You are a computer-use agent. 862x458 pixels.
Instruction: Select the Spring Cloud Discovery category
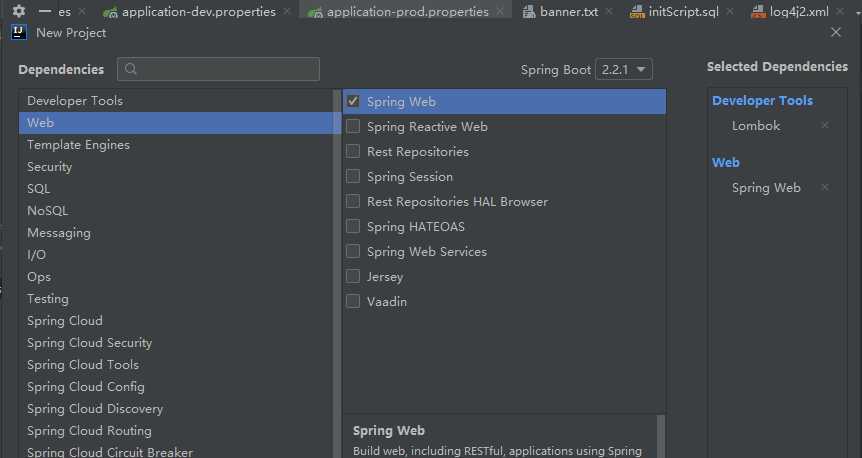(x=177, y=409)
